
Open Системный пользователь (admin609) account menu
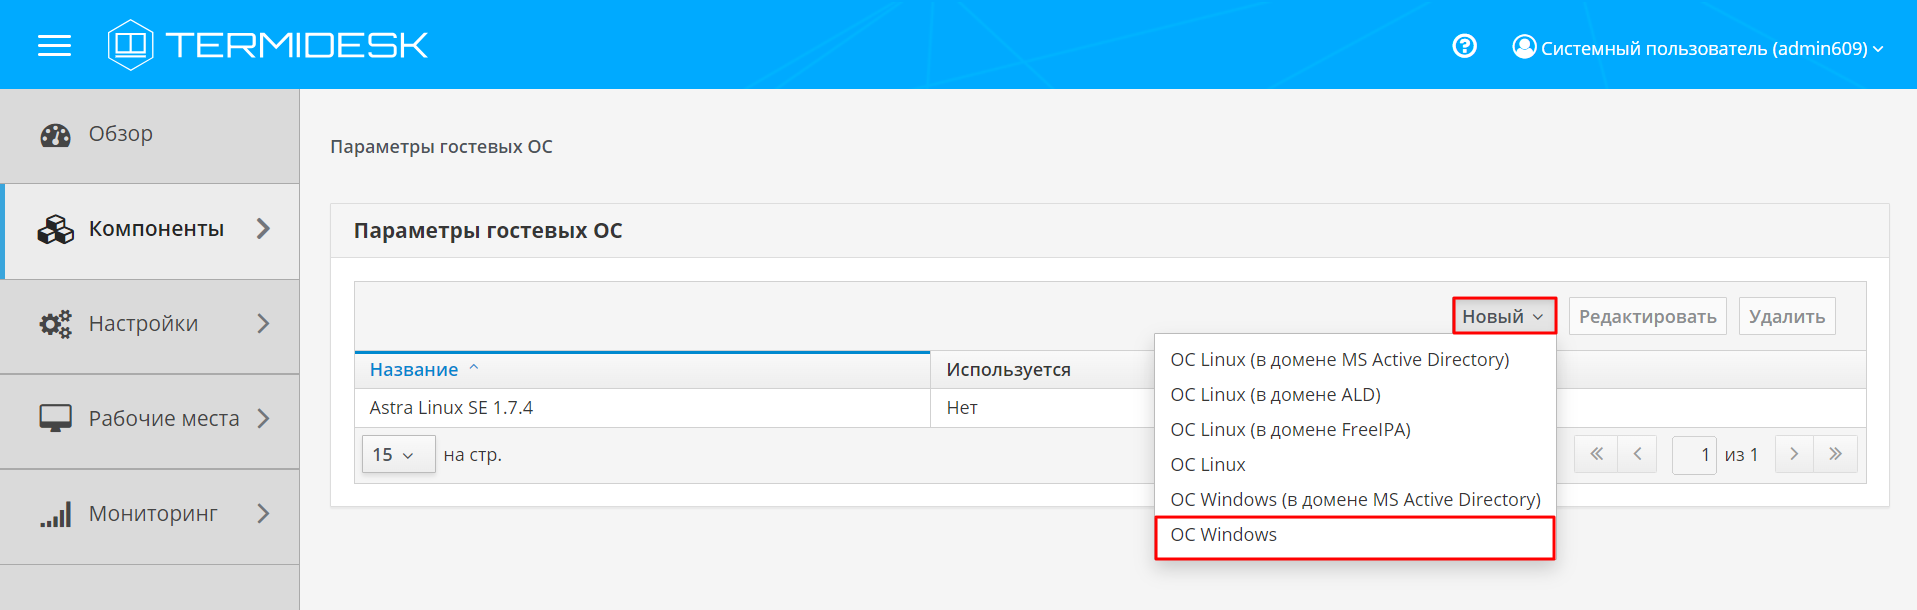(1698, 48)
